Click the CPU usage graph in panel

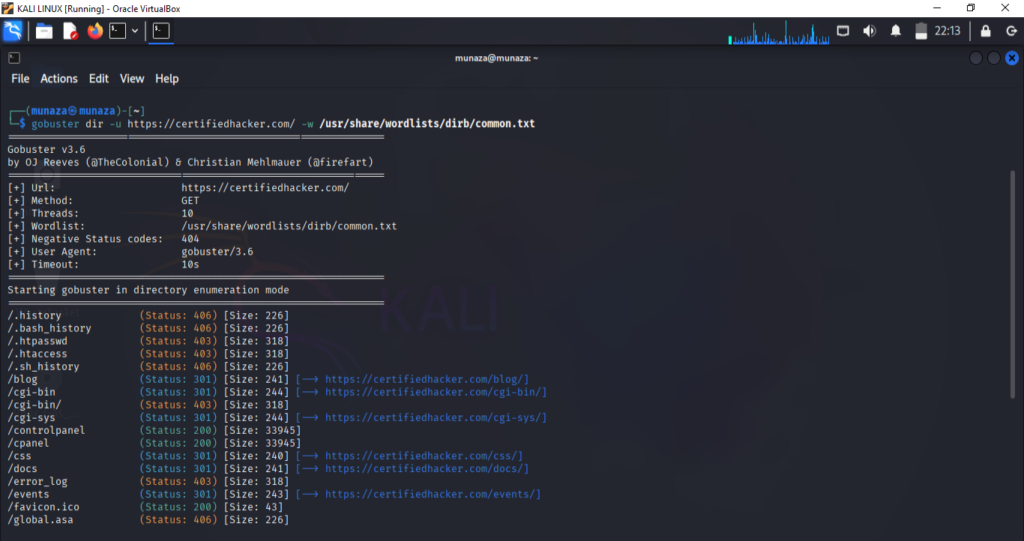(x=778, y=33)
